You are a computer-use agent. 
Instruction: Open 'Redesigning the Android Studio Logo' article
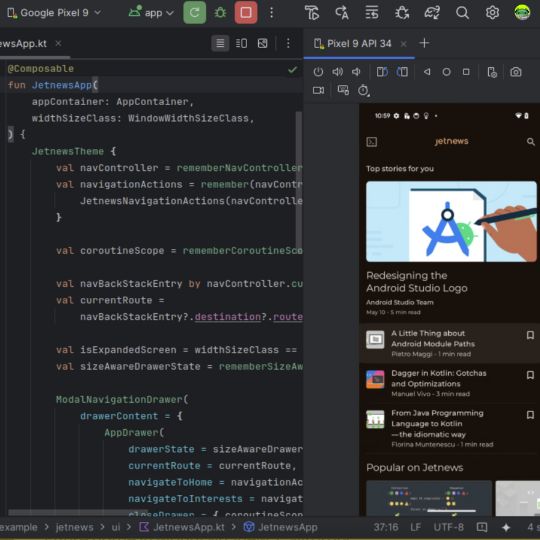[x=417, y=282]
